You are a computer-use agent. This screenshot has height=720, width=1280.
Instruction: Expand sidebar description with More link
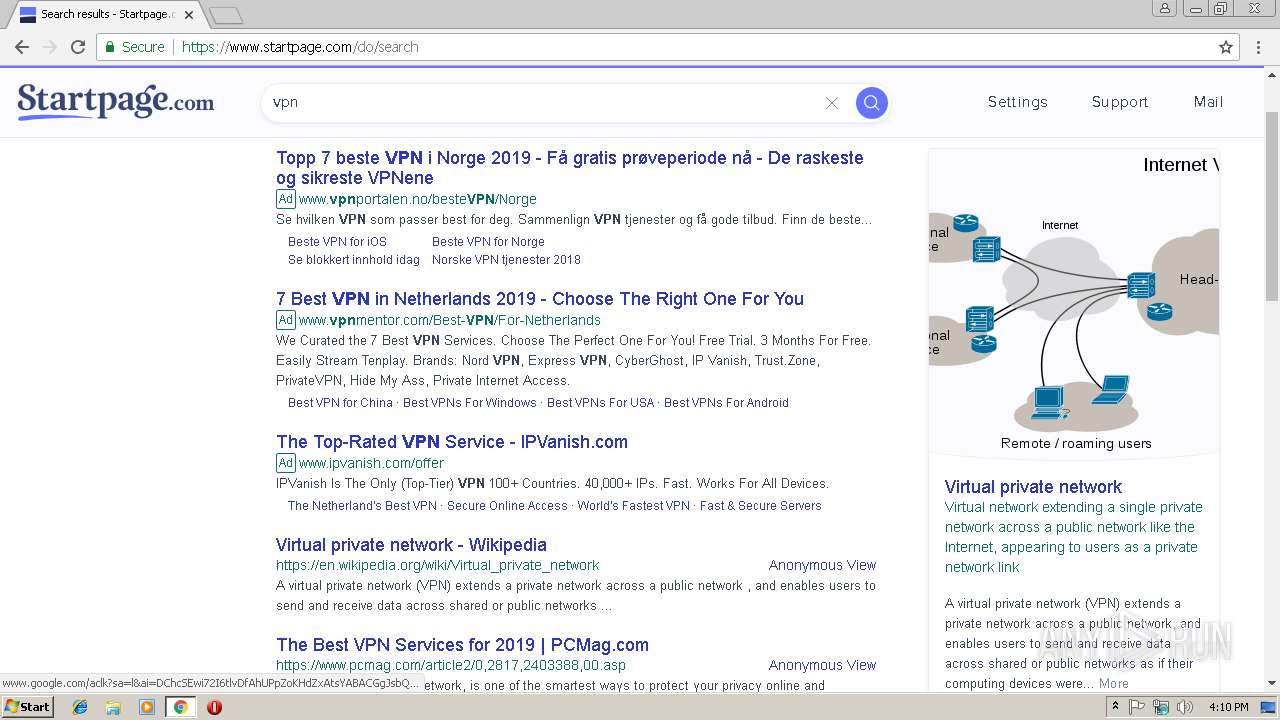click(x=1113, y=684)
